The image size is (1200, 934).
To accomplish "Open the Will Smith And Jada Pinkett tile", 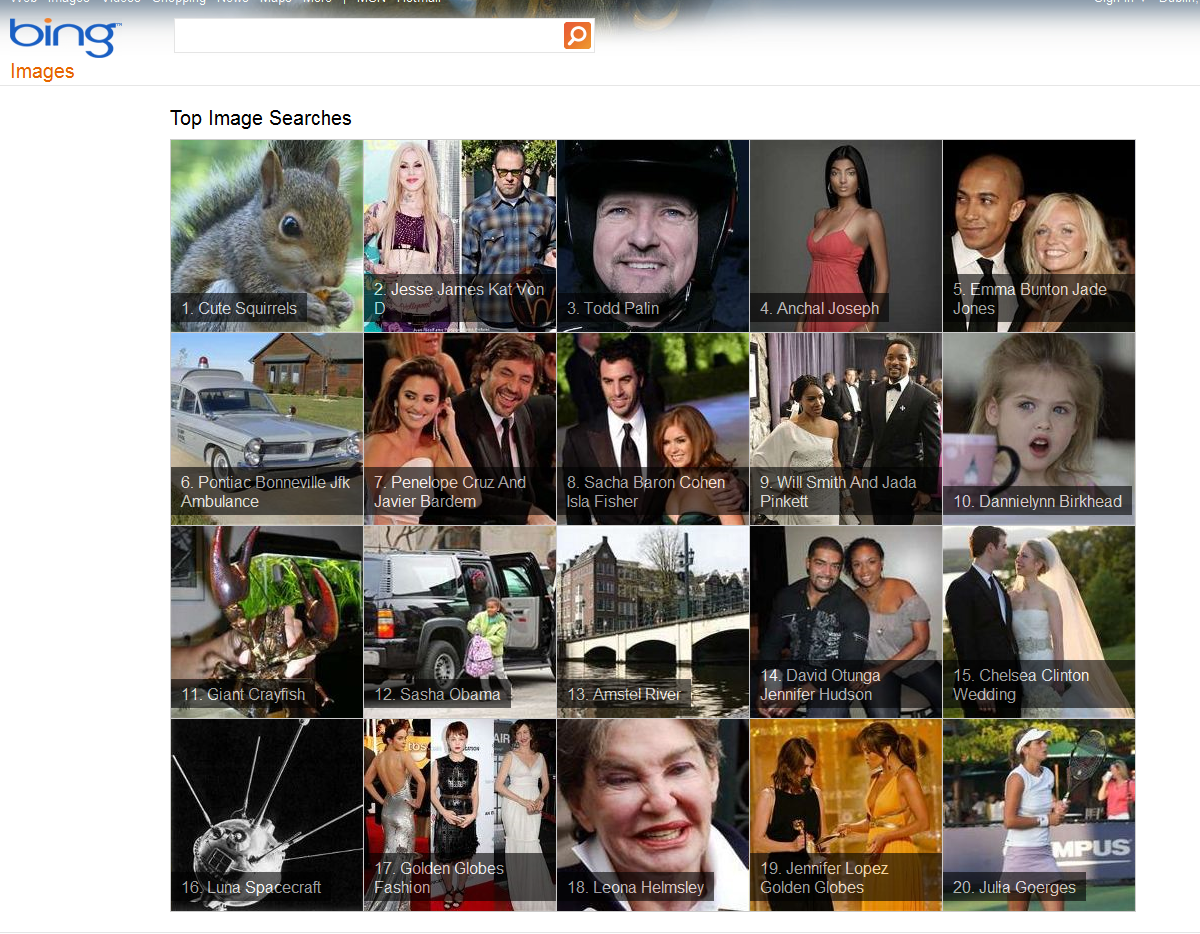I will pos(845,428).
